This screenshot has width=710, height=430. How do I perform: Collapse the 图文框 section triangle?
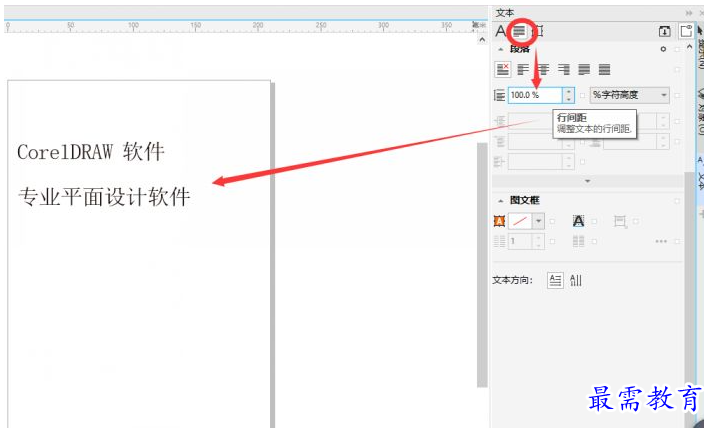point(500,201)
